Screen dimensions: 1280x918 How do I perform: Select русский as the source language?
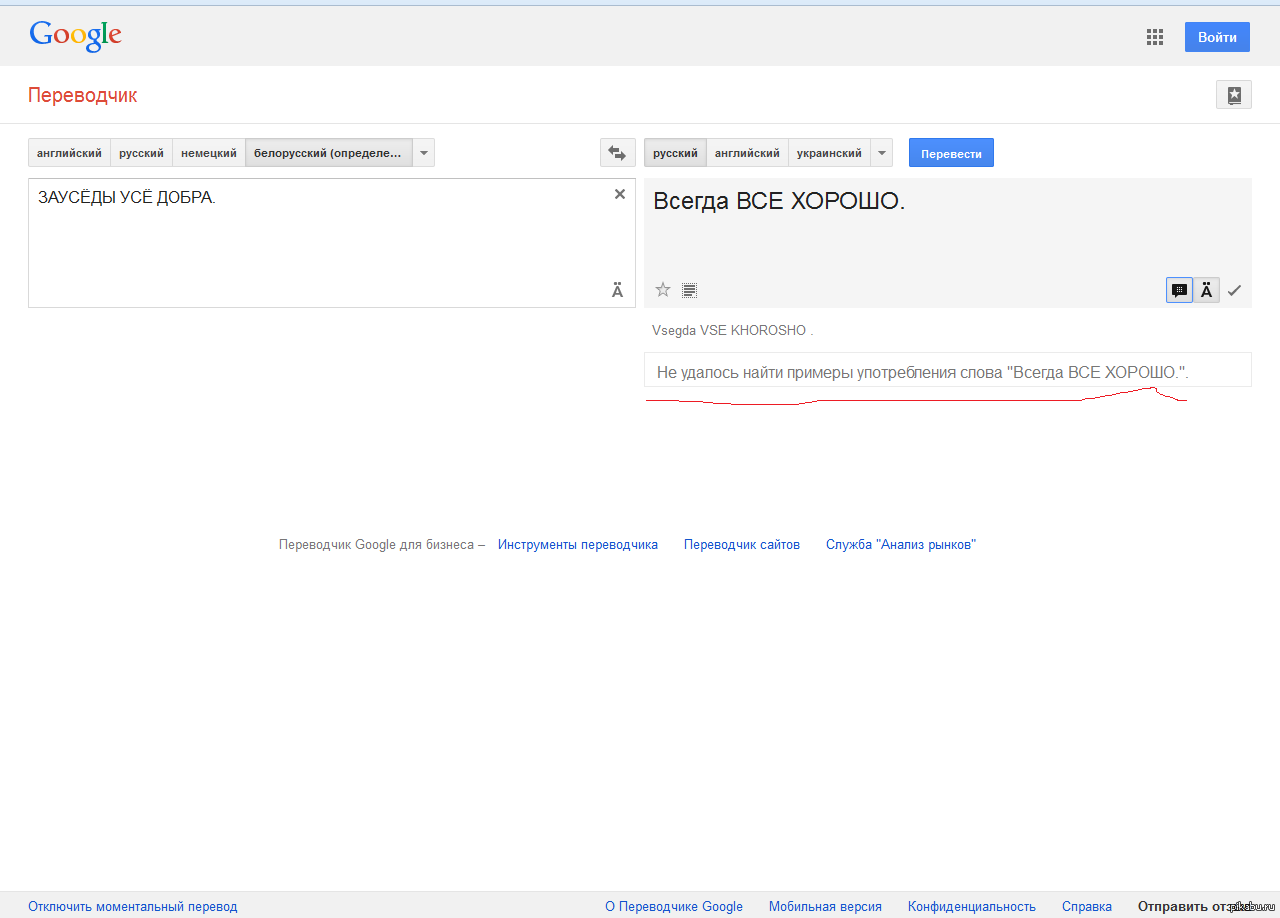[141, 153]
